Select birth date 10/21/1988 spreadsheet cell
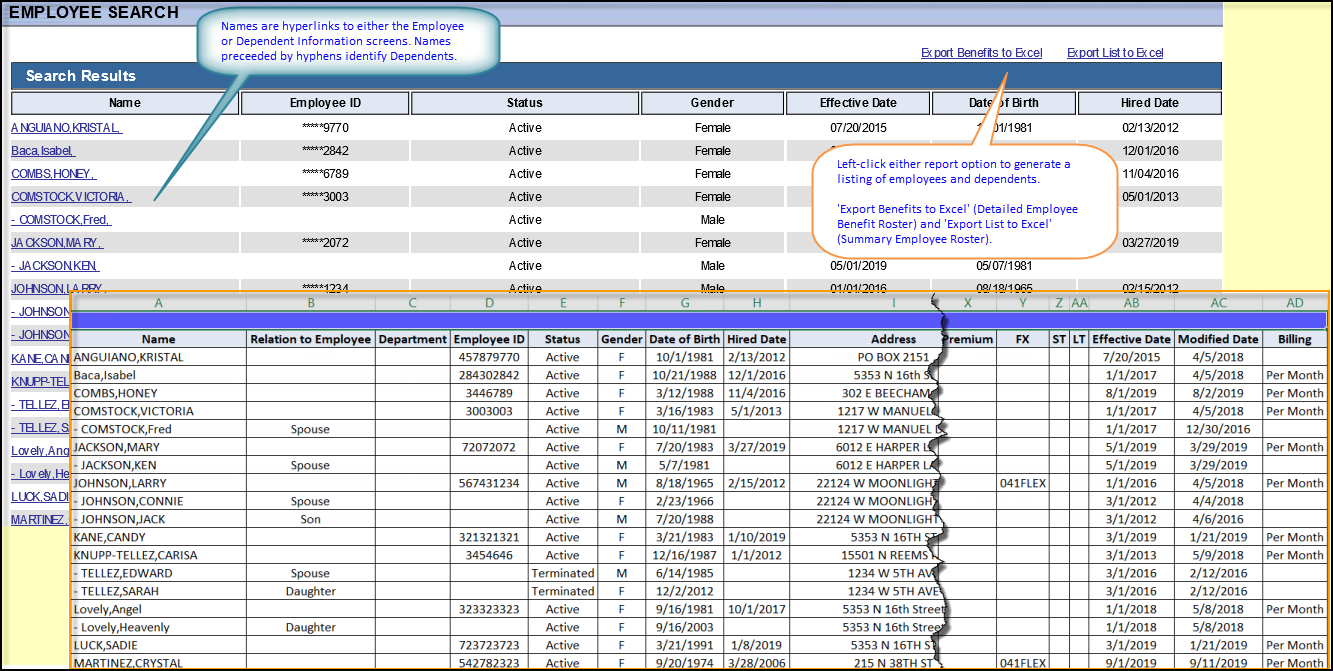The height and width of the screenshot is (671, 1333). coord(685,375)
